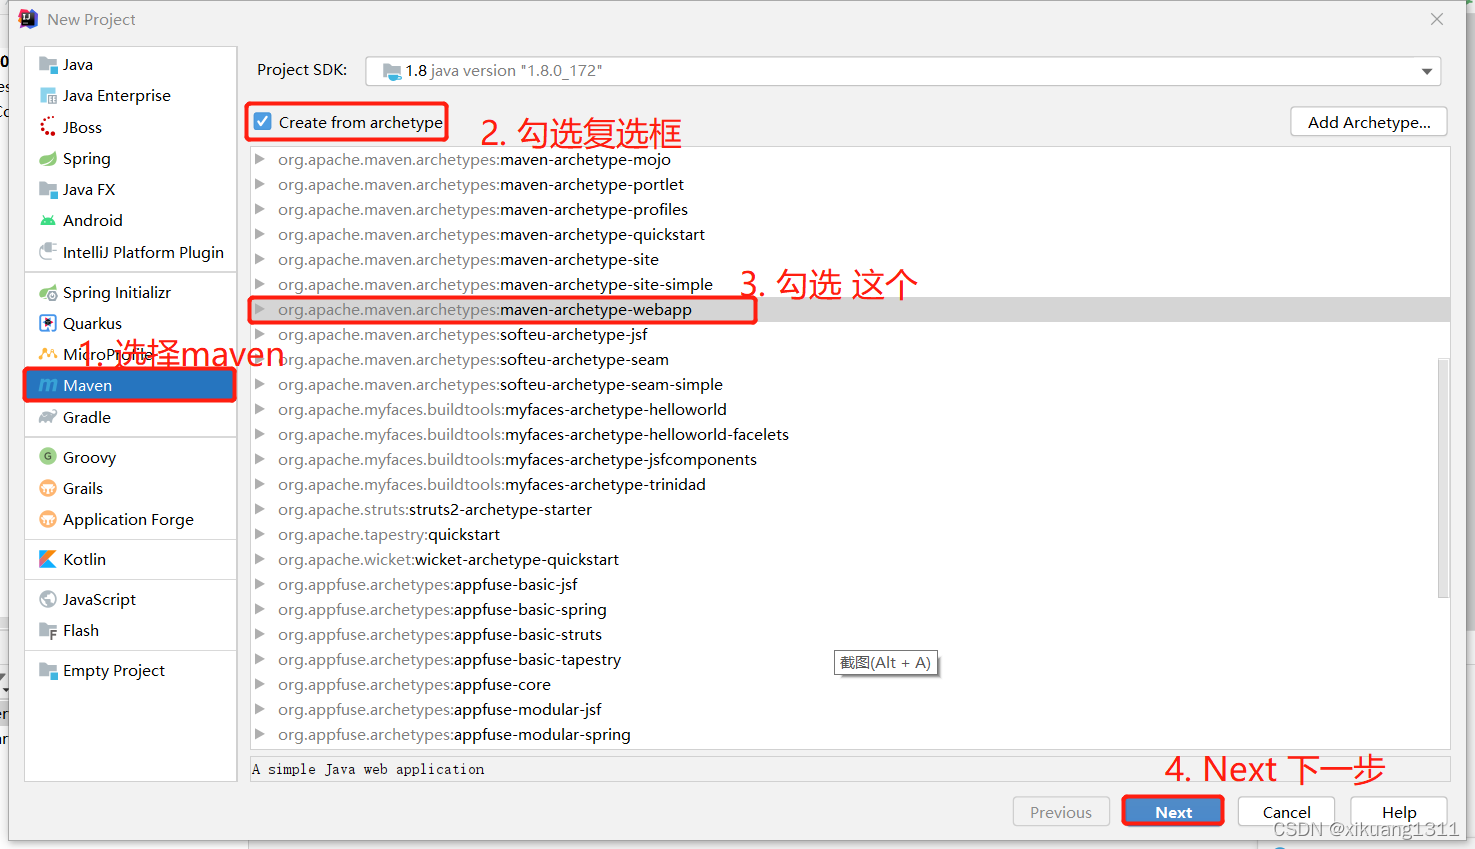Click the Spring leaf icon
Screen dimensions: 1475x849
pyautogui.click(x=48, y=158)
